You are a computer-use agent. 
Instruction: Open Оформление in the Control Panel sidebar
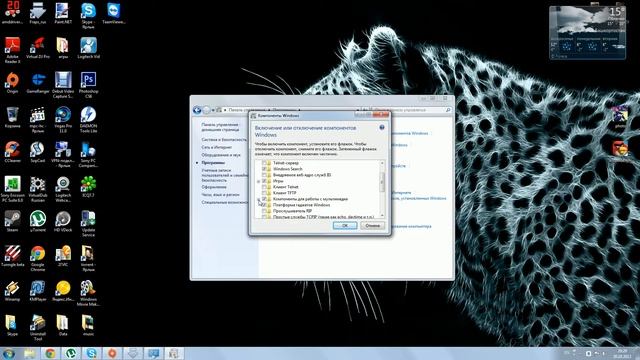214,187
